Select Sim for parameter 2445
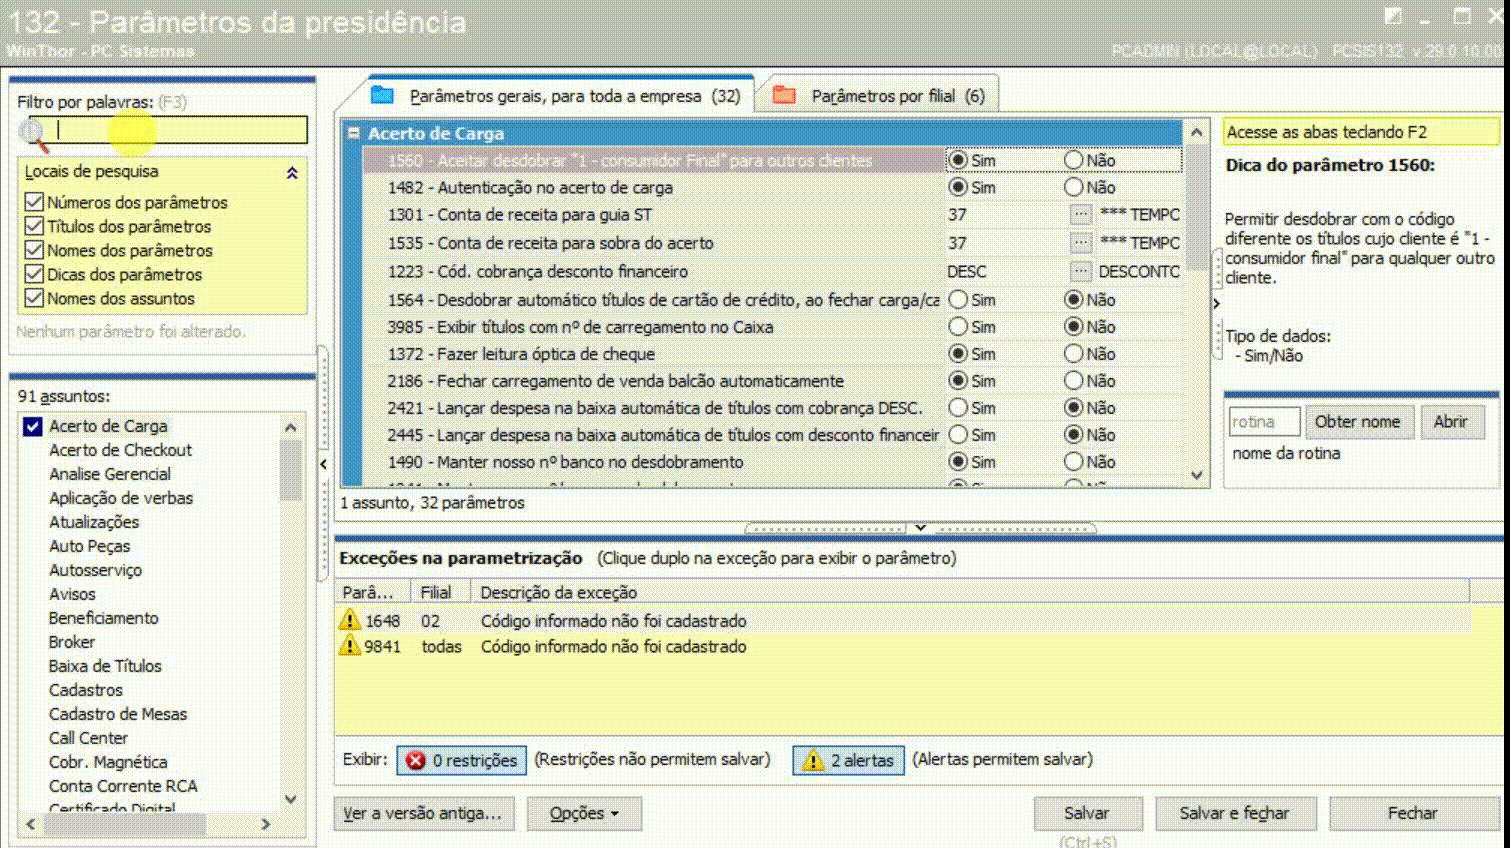This screenshot has width=1510, height=848. point(958,434)
